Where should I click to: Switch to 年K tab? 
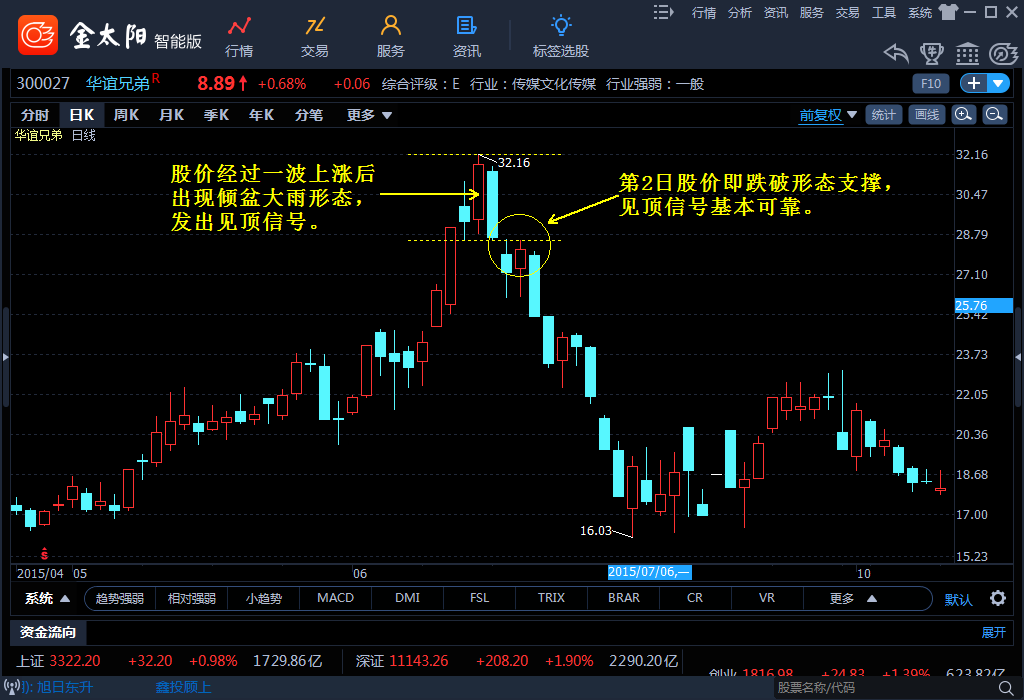tap(261, 115)
